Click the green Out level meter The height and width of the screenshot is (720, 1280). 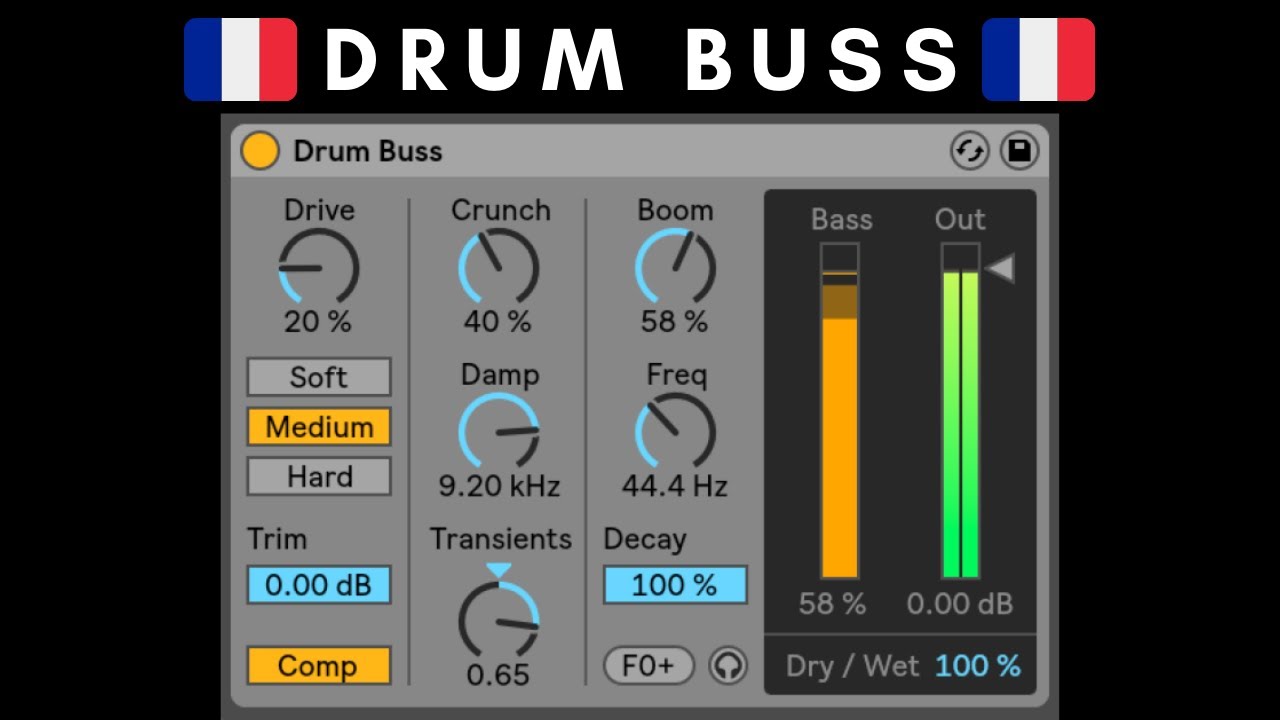960,411
